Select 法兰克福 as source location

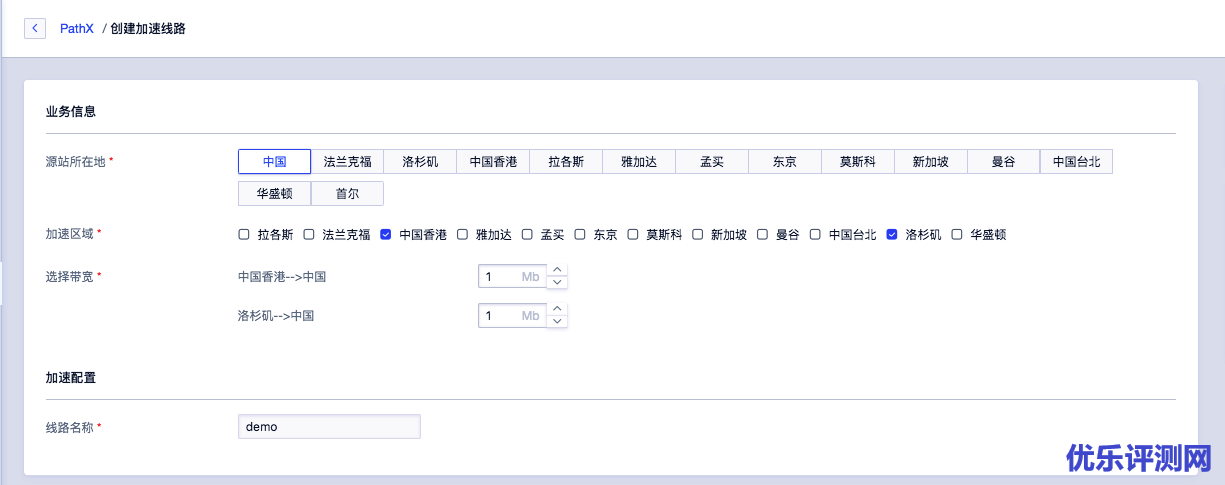tap(347, 162)
